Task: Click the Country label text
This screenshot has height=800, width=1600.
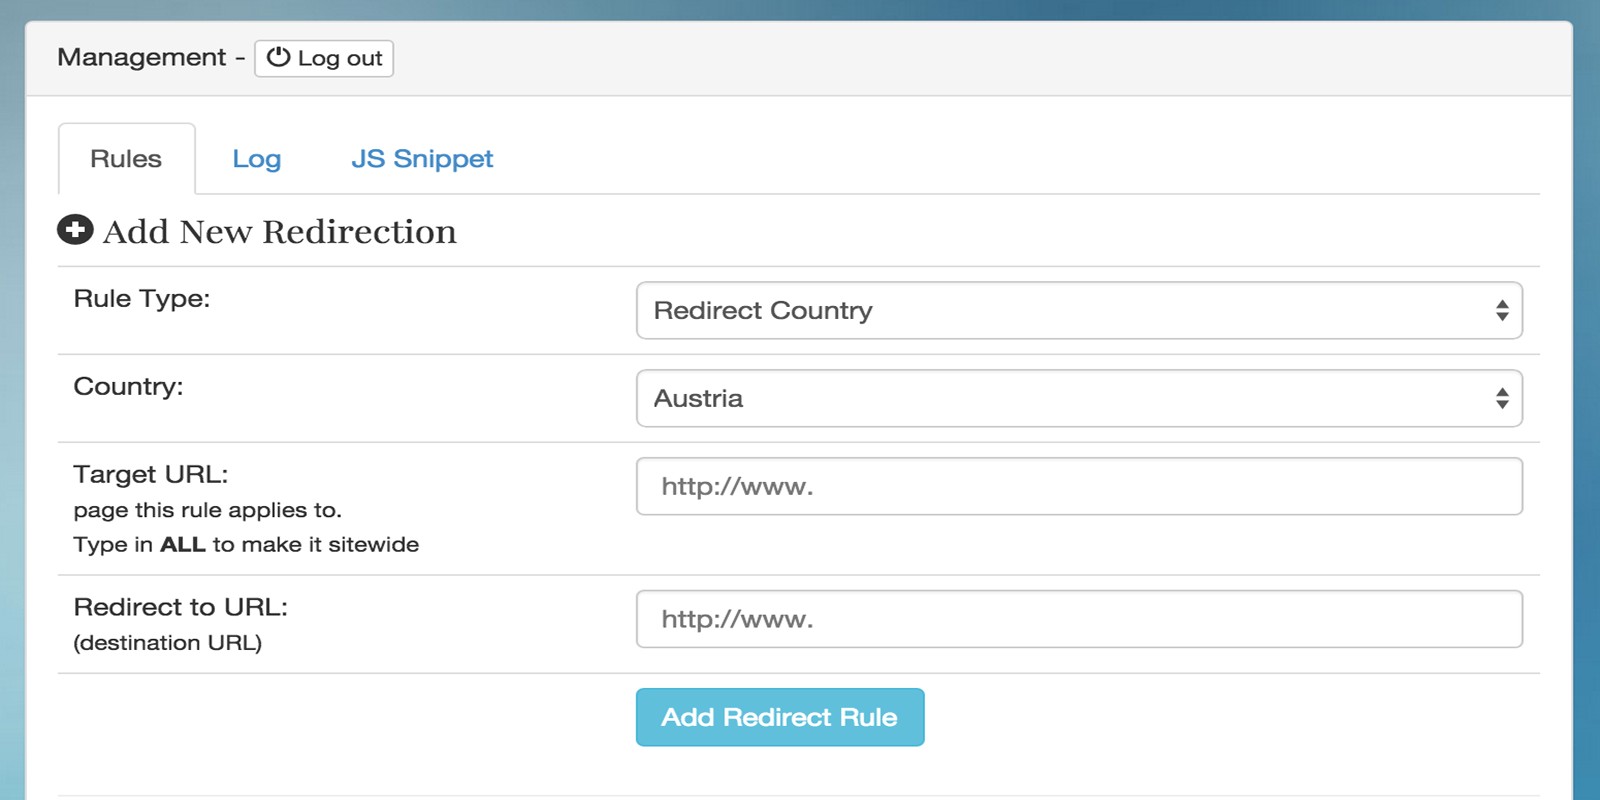Action: 128,387
